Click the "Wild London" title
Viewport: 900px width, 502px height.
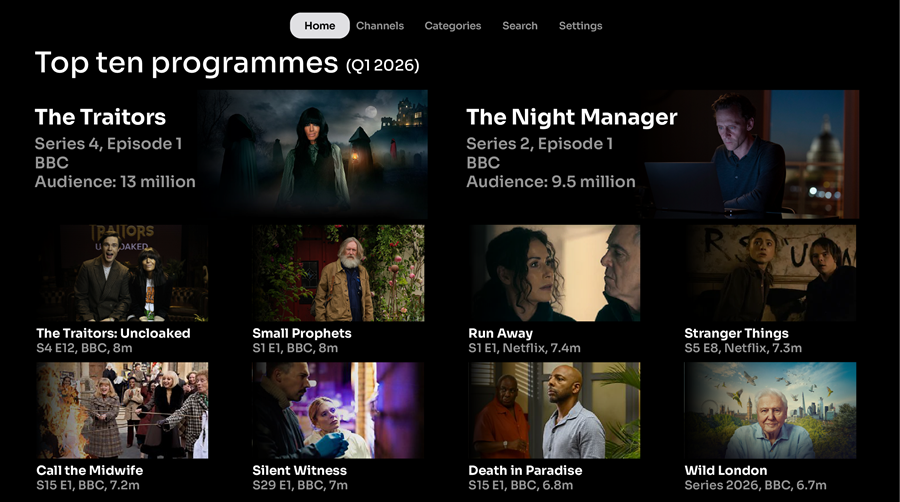pyautogui.click(x=726, y=470)
